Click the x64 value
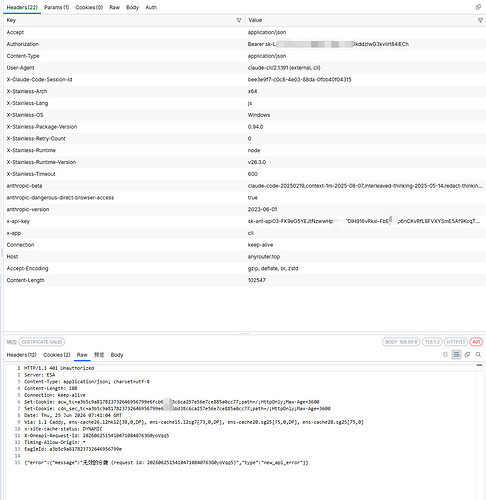 (x=252, y=91)
